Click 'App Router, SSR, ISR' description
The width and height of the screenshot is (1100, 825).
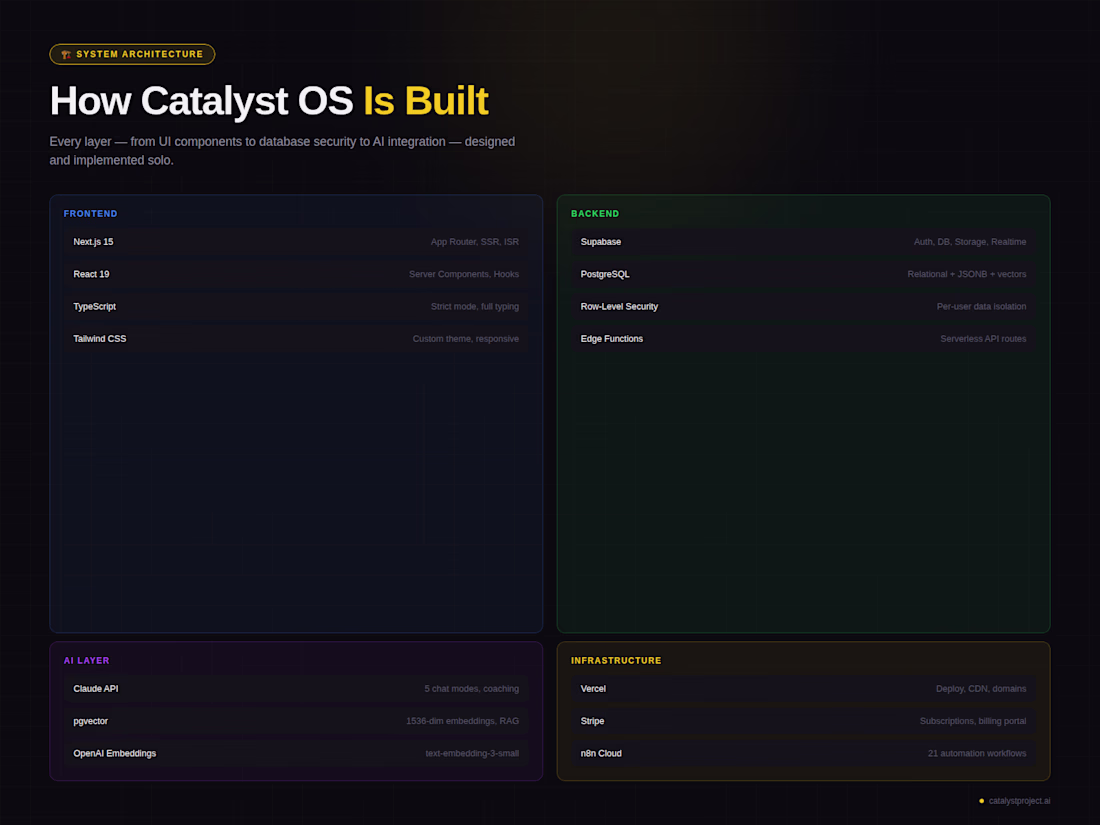coord(475,242)
